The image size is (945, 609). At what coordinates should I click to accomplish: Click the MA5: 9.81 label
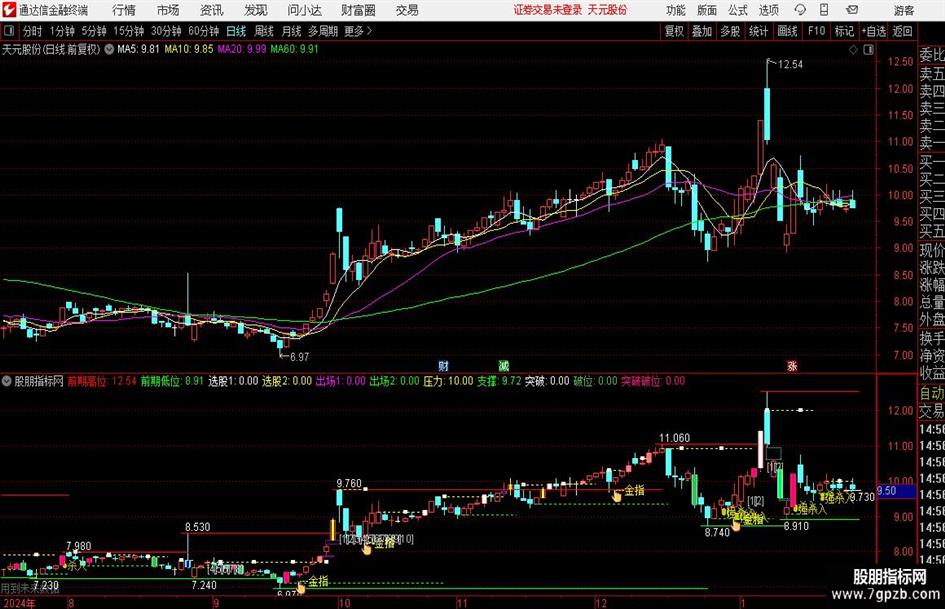click(138, 49)
